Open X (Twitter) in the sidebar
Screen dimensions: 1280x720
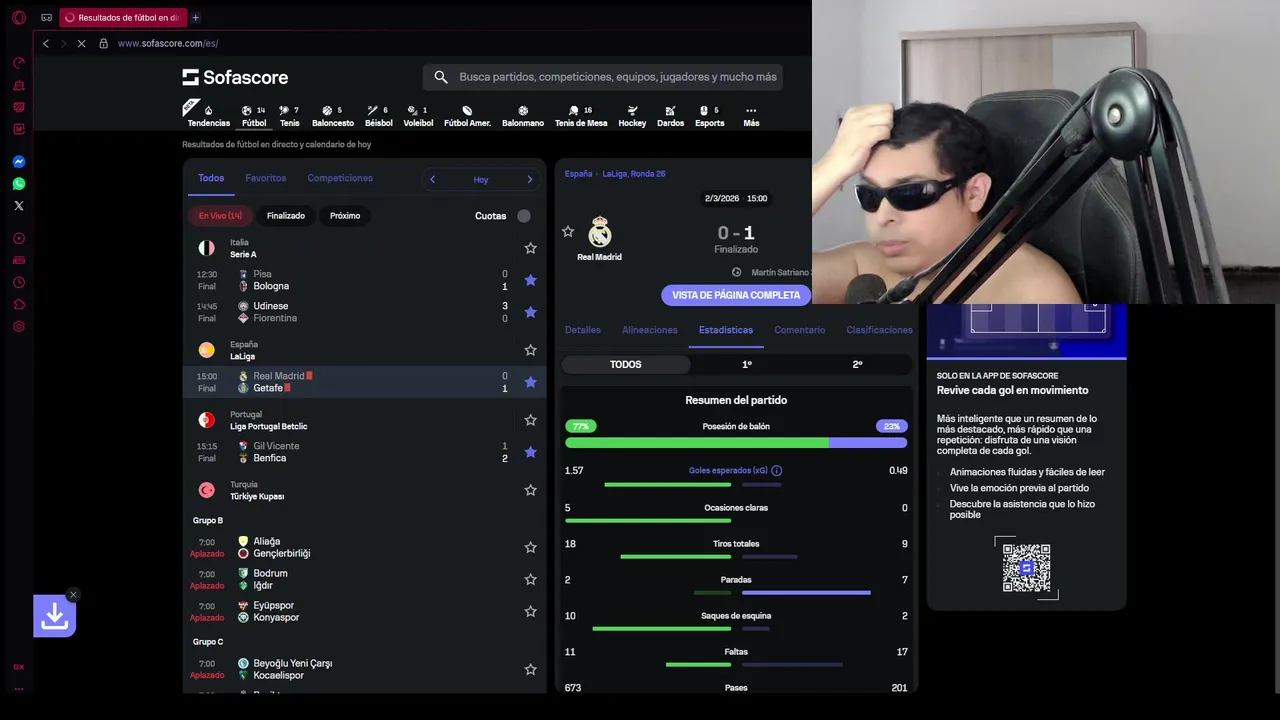[x=18, y=206]
